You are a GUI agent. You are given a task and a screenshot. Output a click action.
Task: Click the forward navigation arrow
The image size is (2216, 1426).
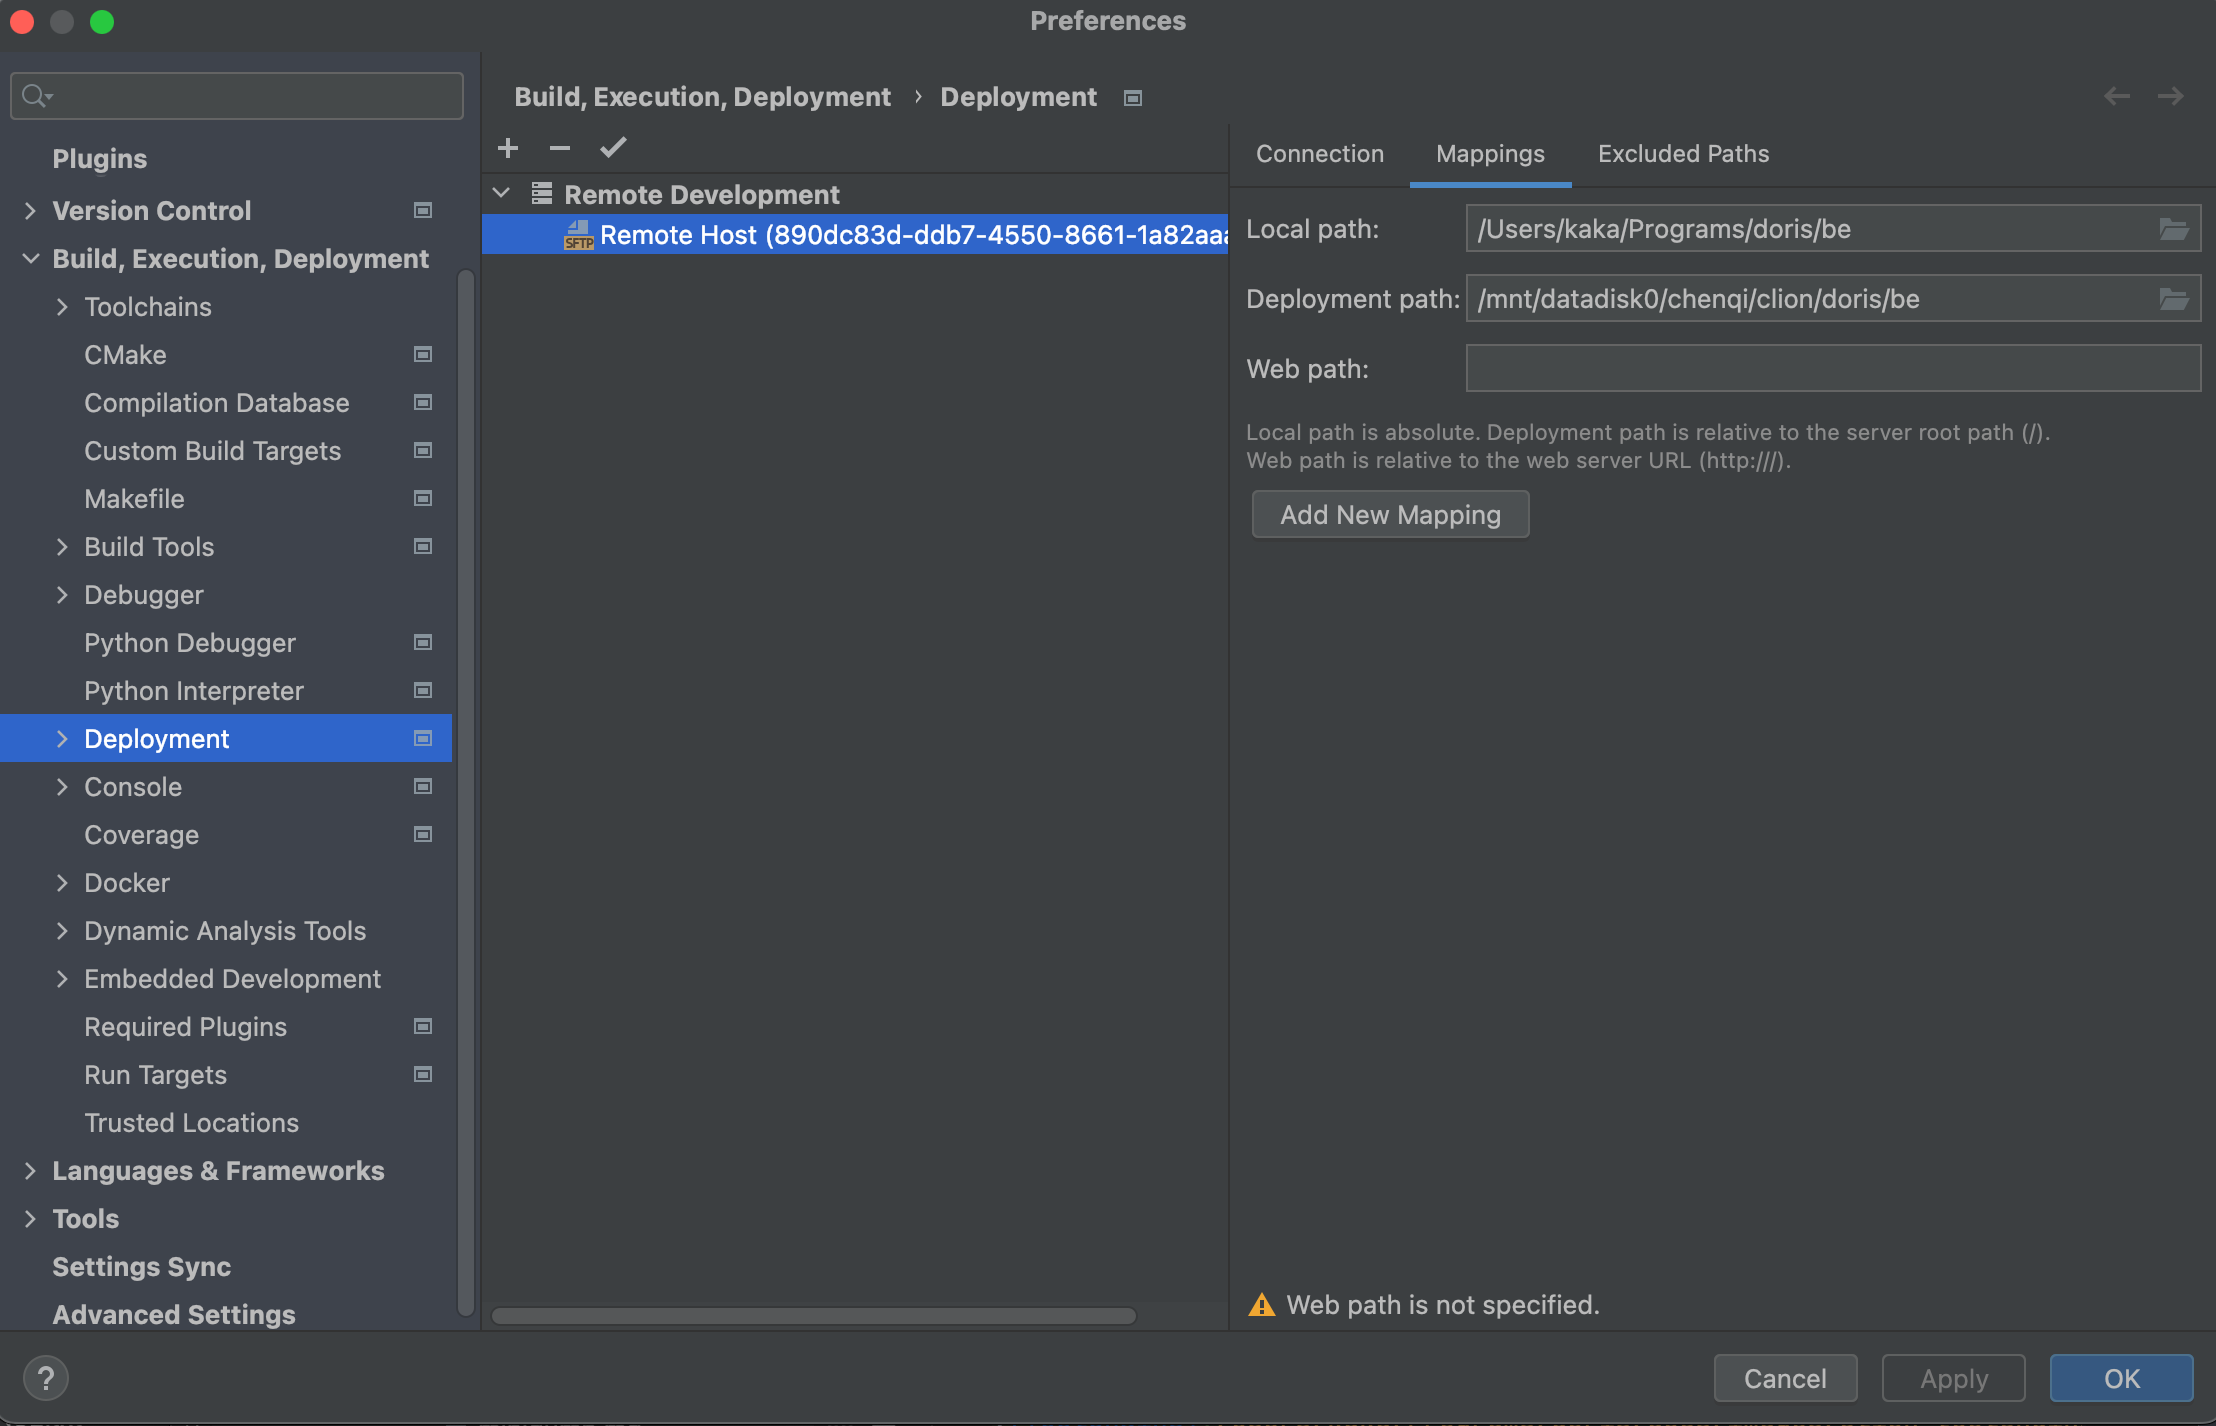[x=2170, y=96]
